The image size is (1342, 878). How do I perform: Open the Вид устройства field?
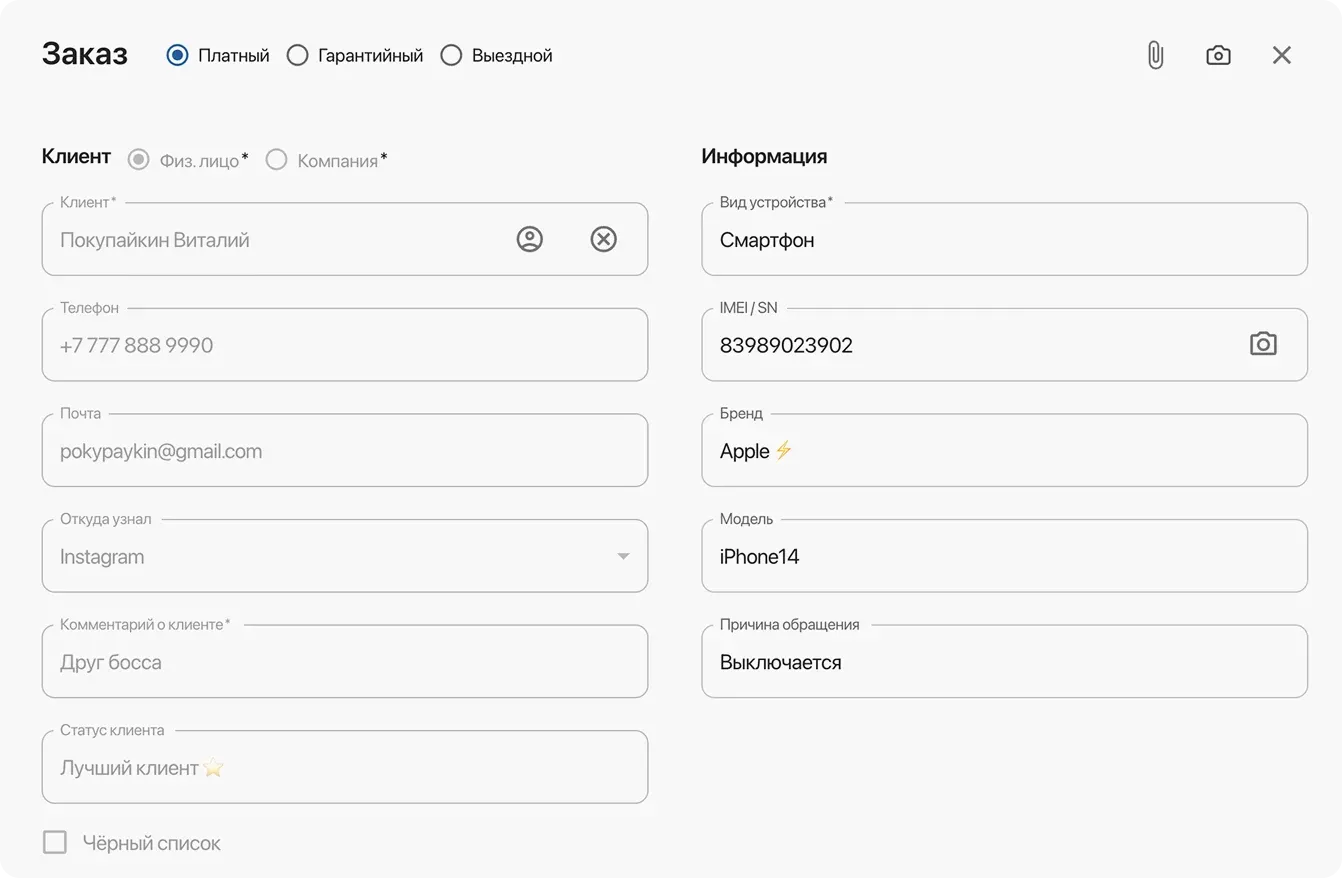coord(1003,240)
